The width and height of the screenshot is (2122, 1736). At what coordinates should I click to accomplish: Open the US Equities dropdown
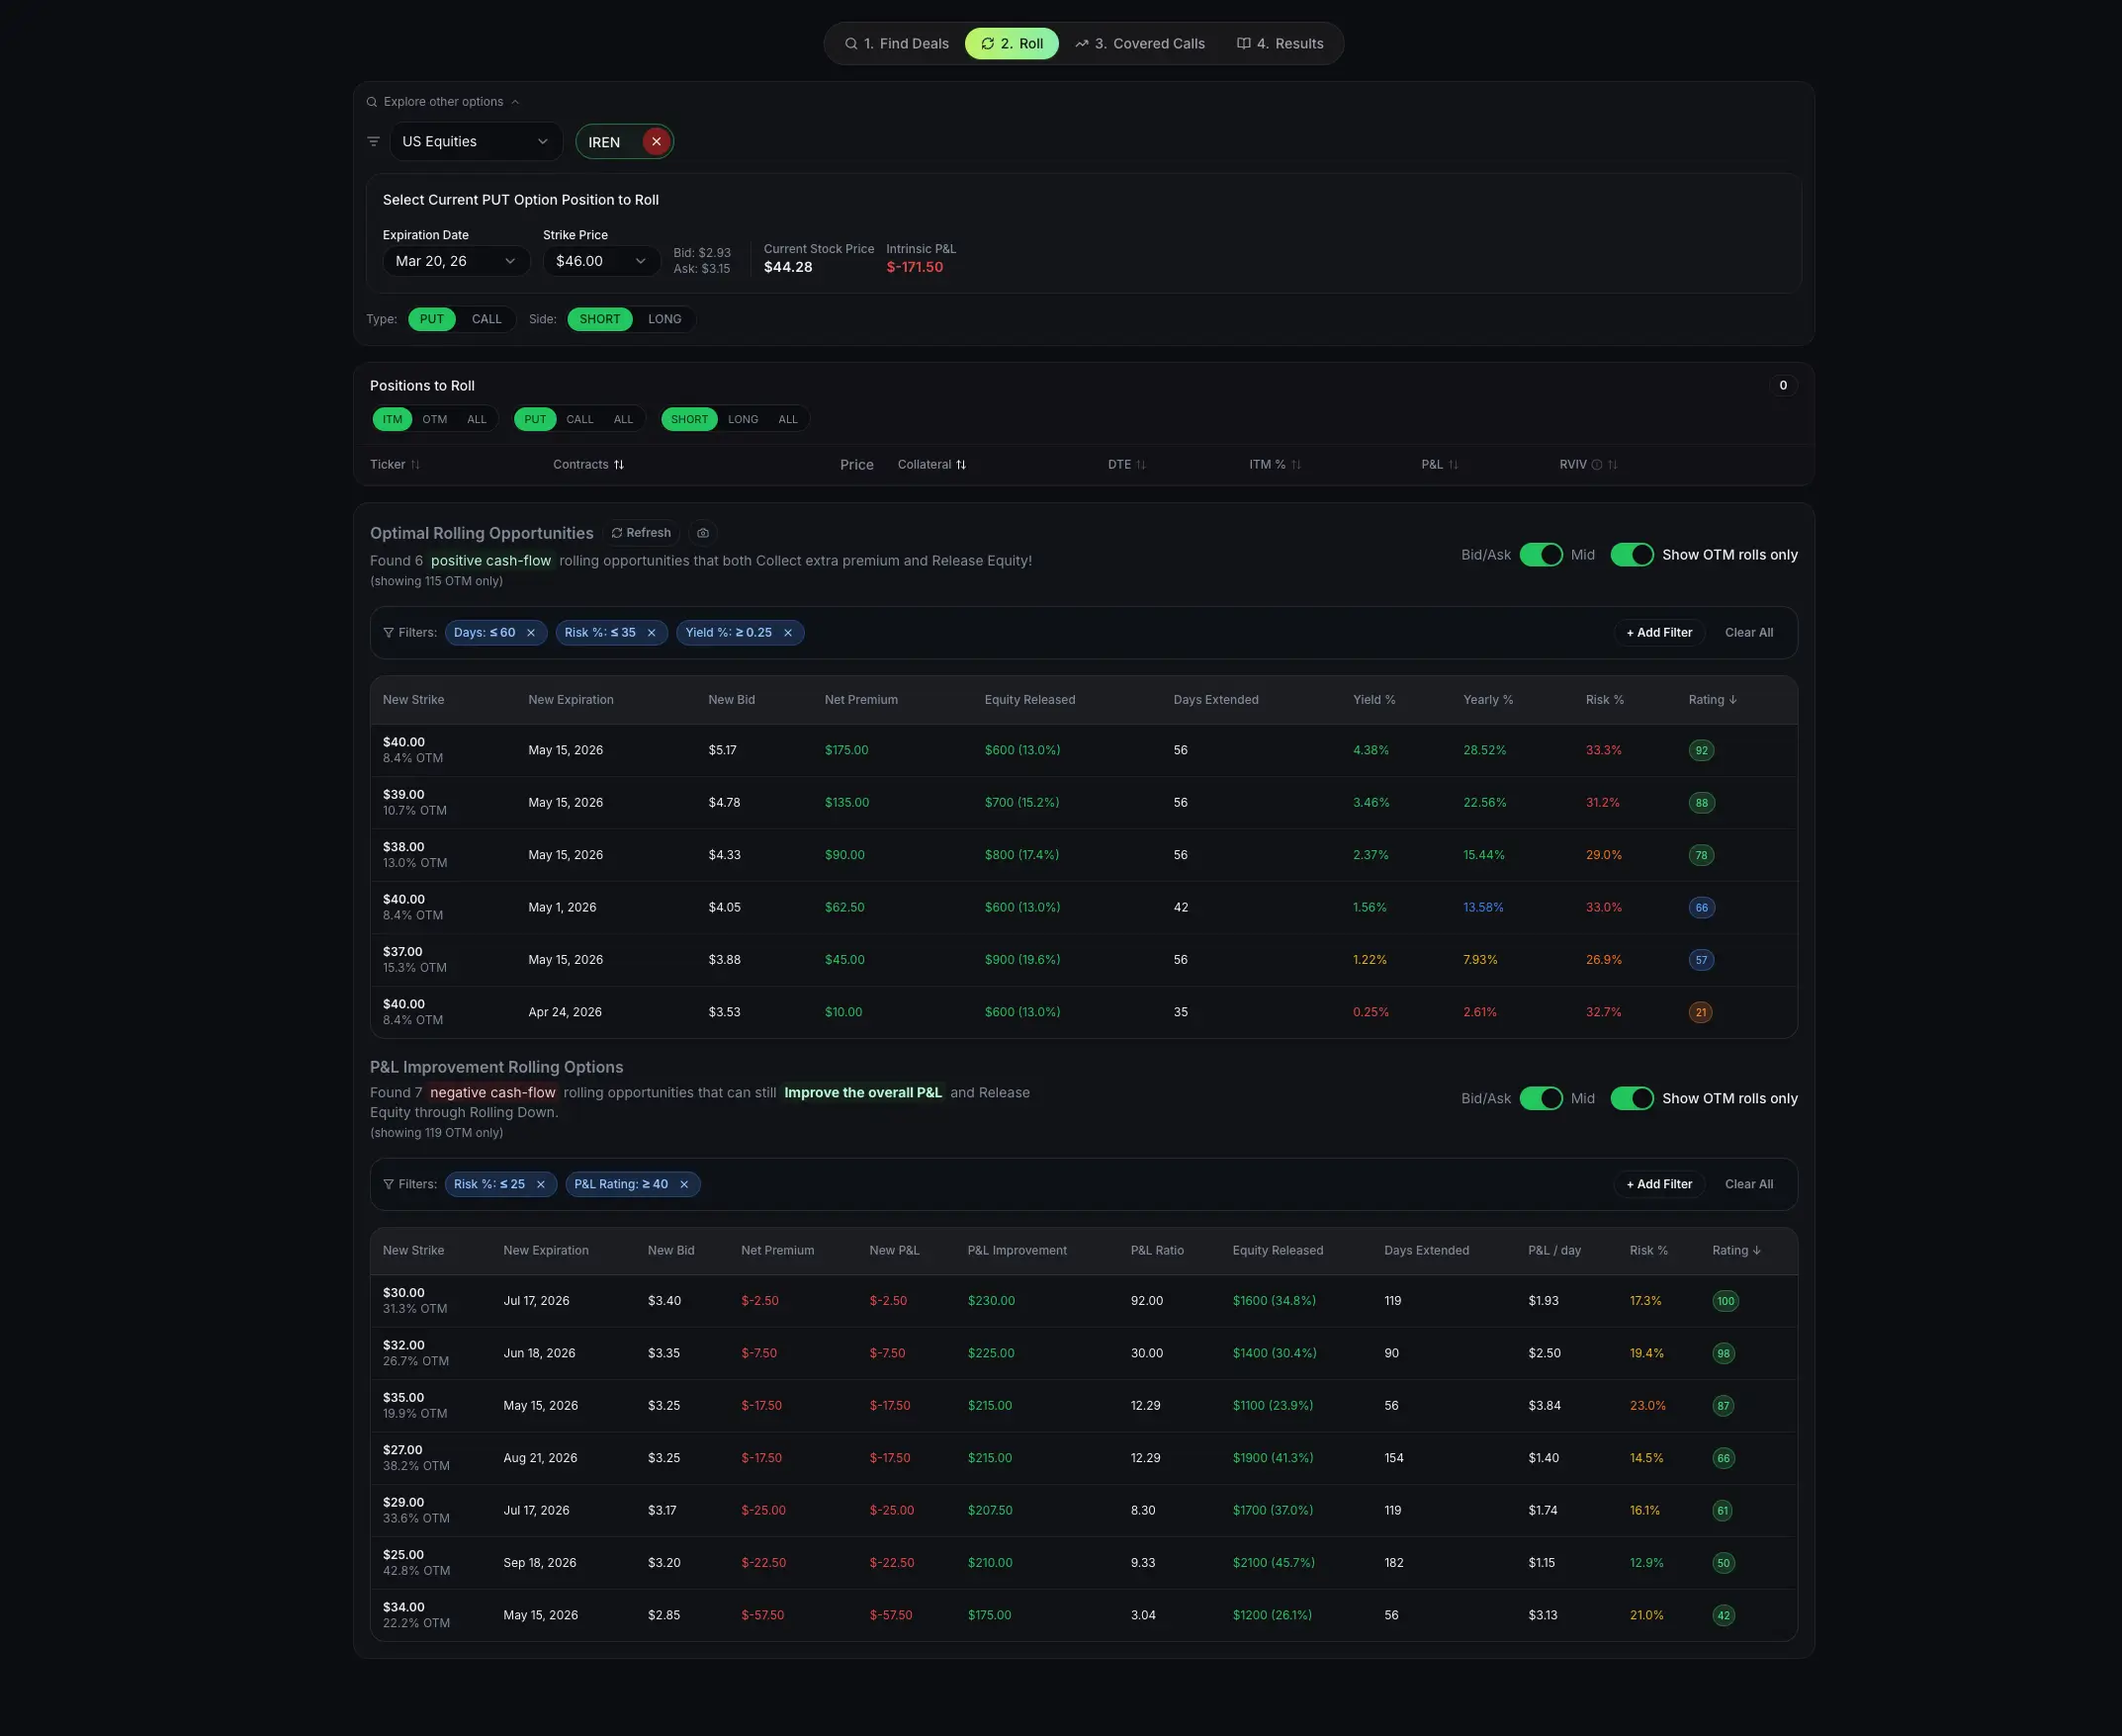pyautogui.click(x=475, y=142)
